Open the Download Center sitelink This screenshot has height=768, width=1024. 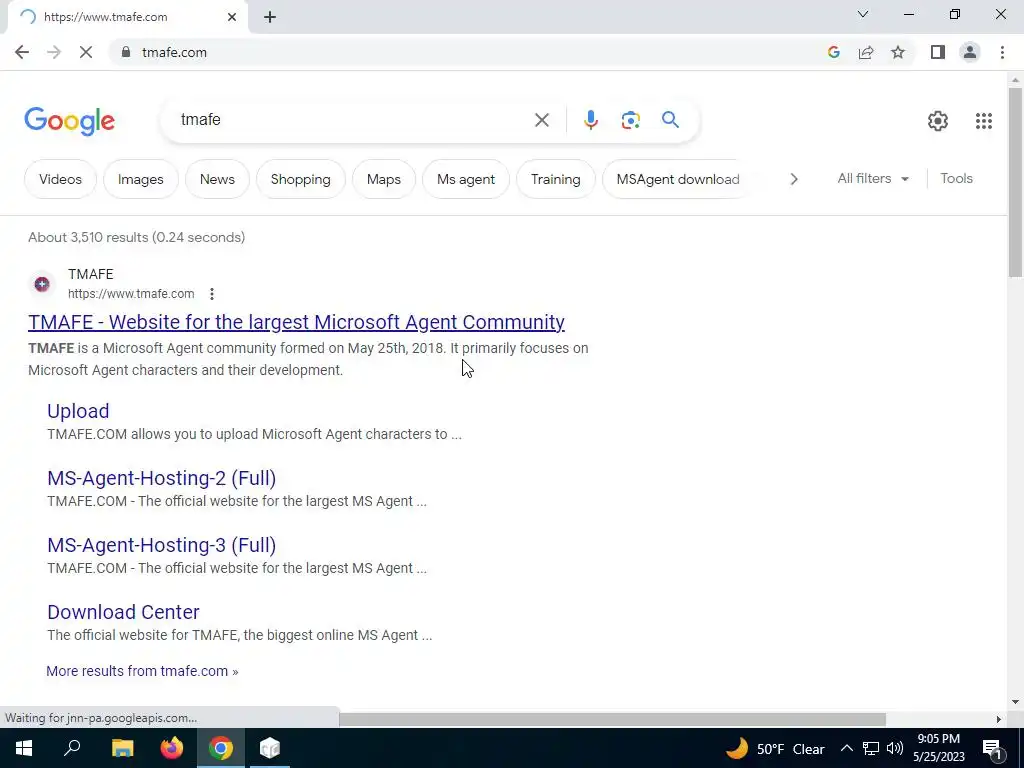123,612
